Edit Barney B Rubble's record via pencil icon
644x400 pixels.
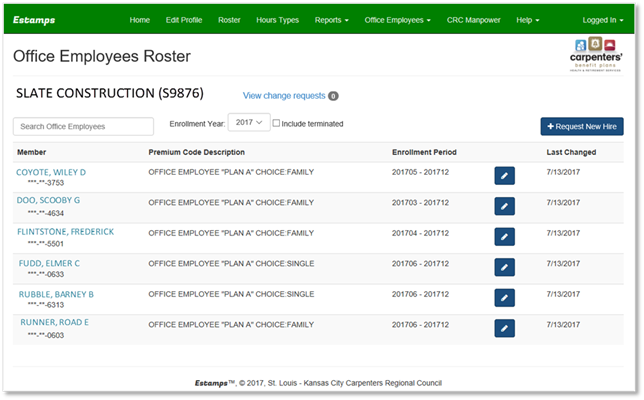504,298
